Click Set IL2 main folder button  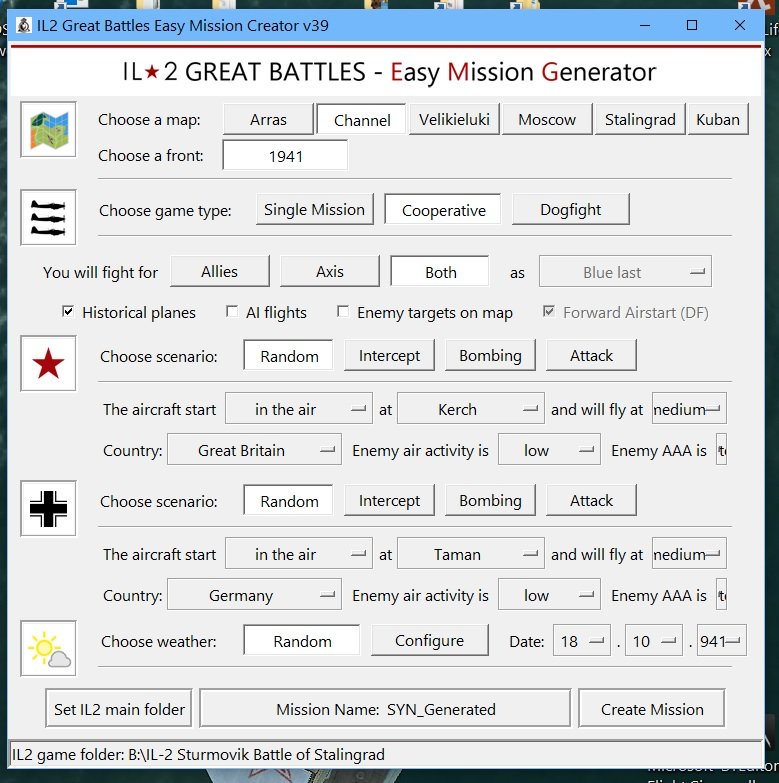click(x=119, y=708)
